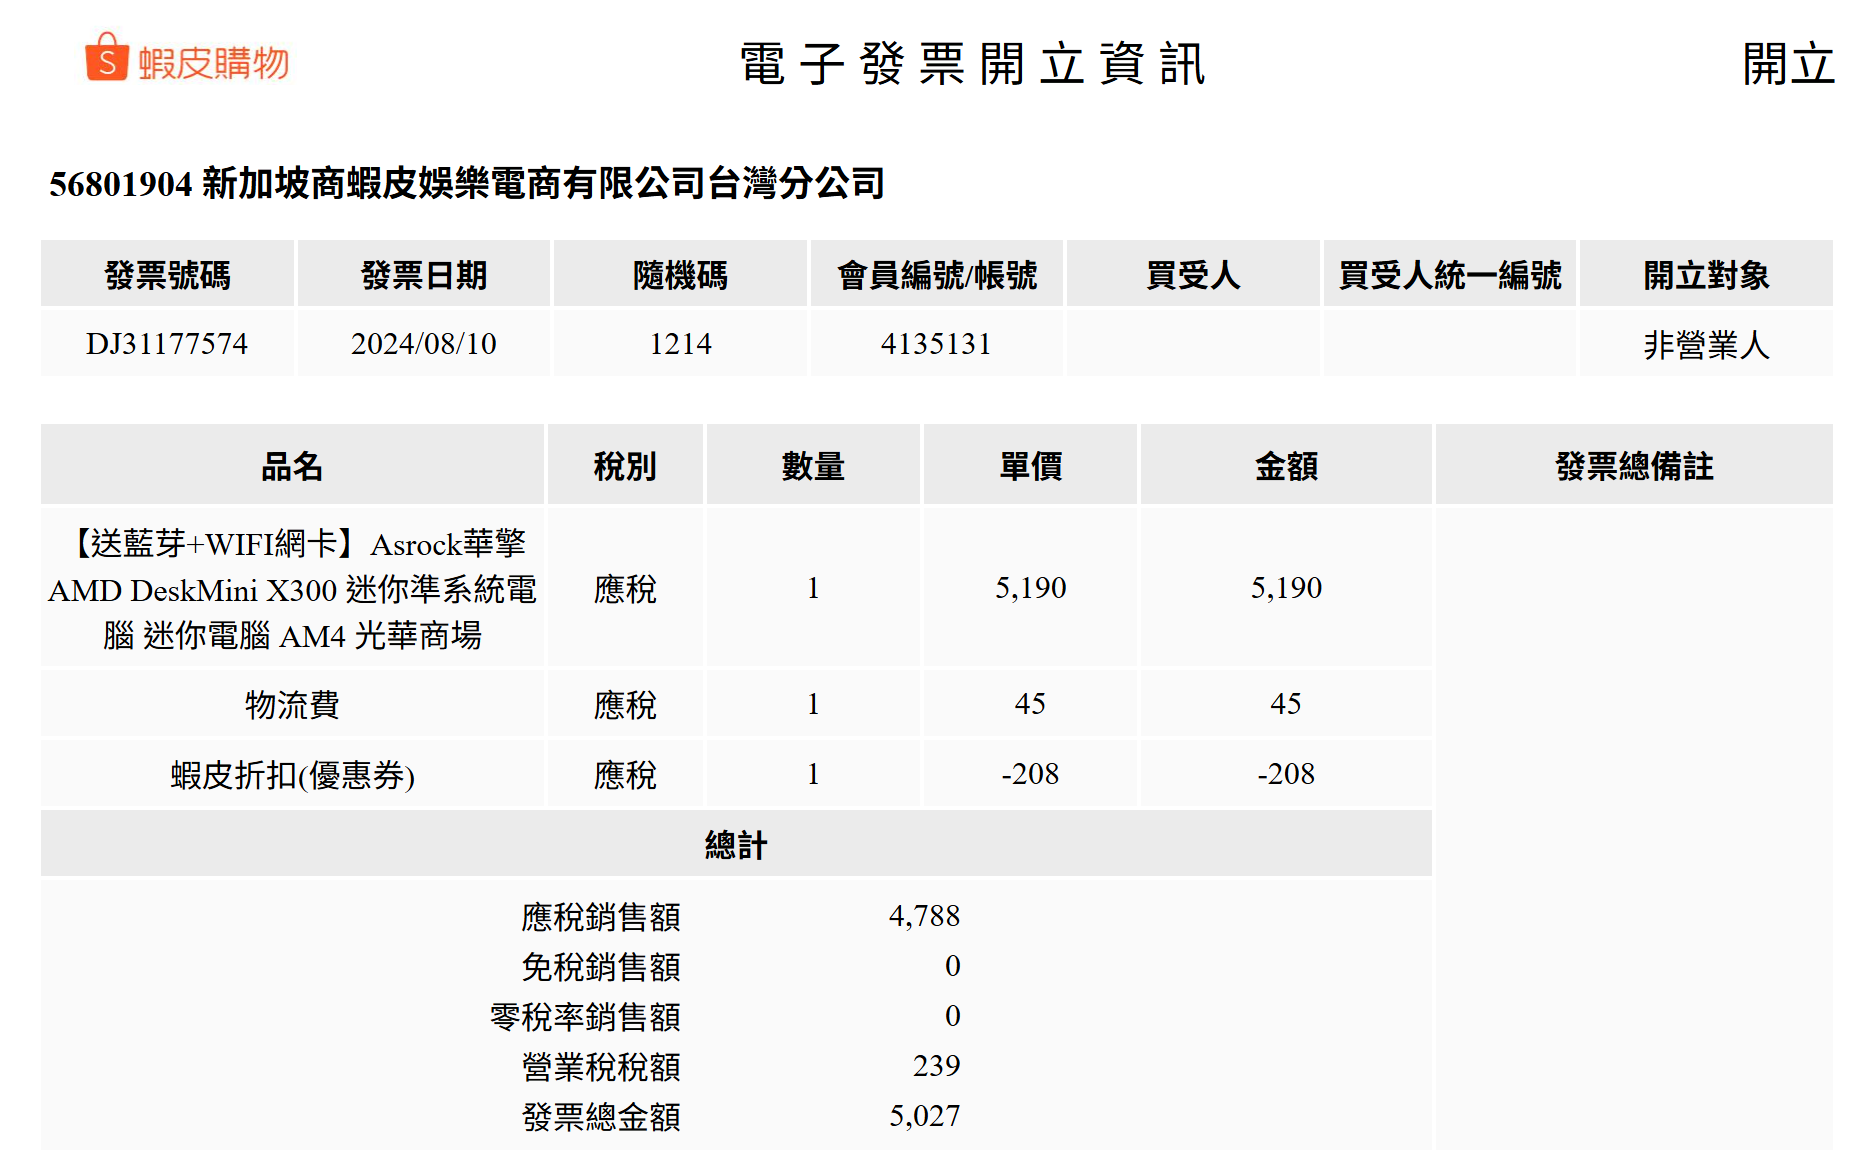Select random code 1214
The height and width of the screenshot is (1172, 1874).
[x=680, y=344]
